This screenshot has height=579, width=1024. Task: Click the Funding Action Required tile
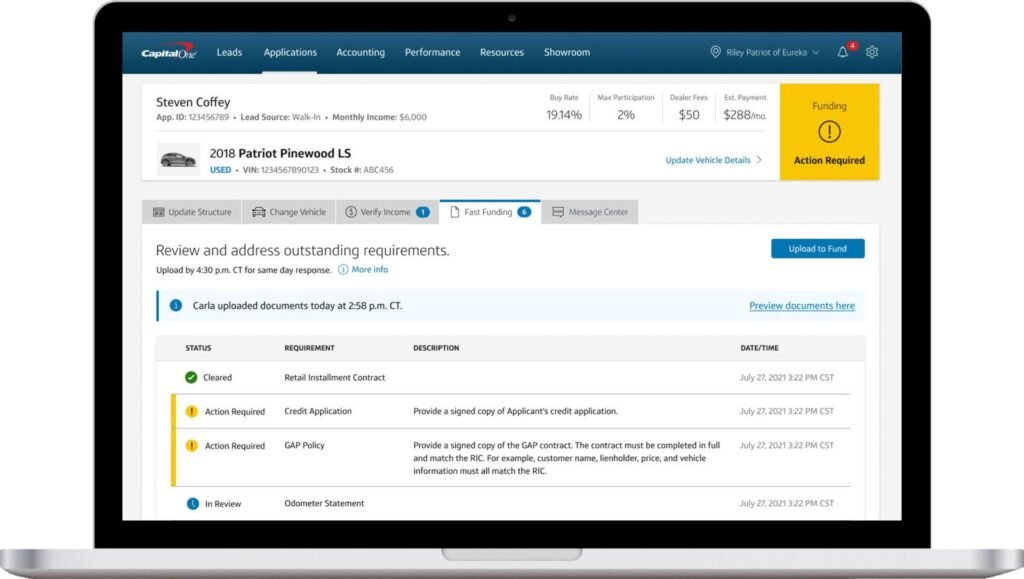tap(829, 132)
